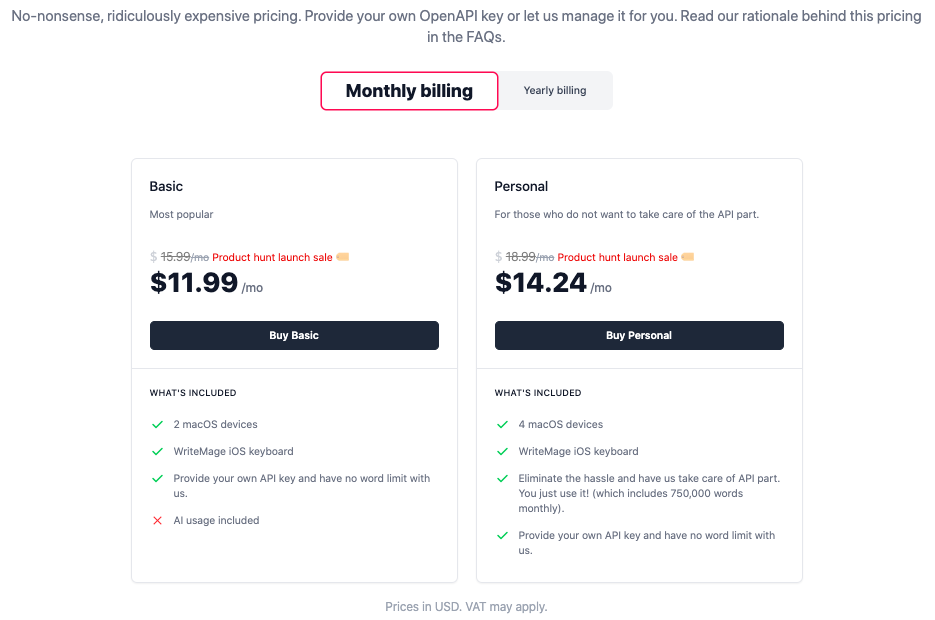Click the sale emoji on the Personal plan

pyautogui.click(x=687, y=256)
